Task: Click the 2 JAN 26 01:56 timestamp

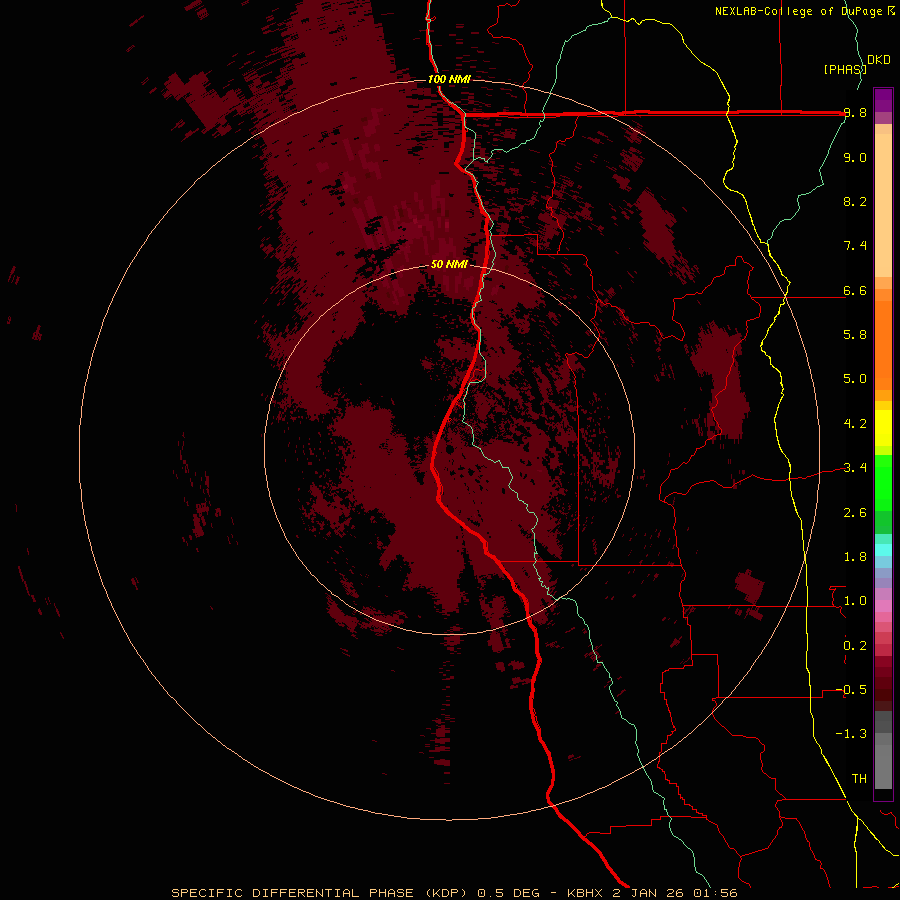Action: point(675,893)
